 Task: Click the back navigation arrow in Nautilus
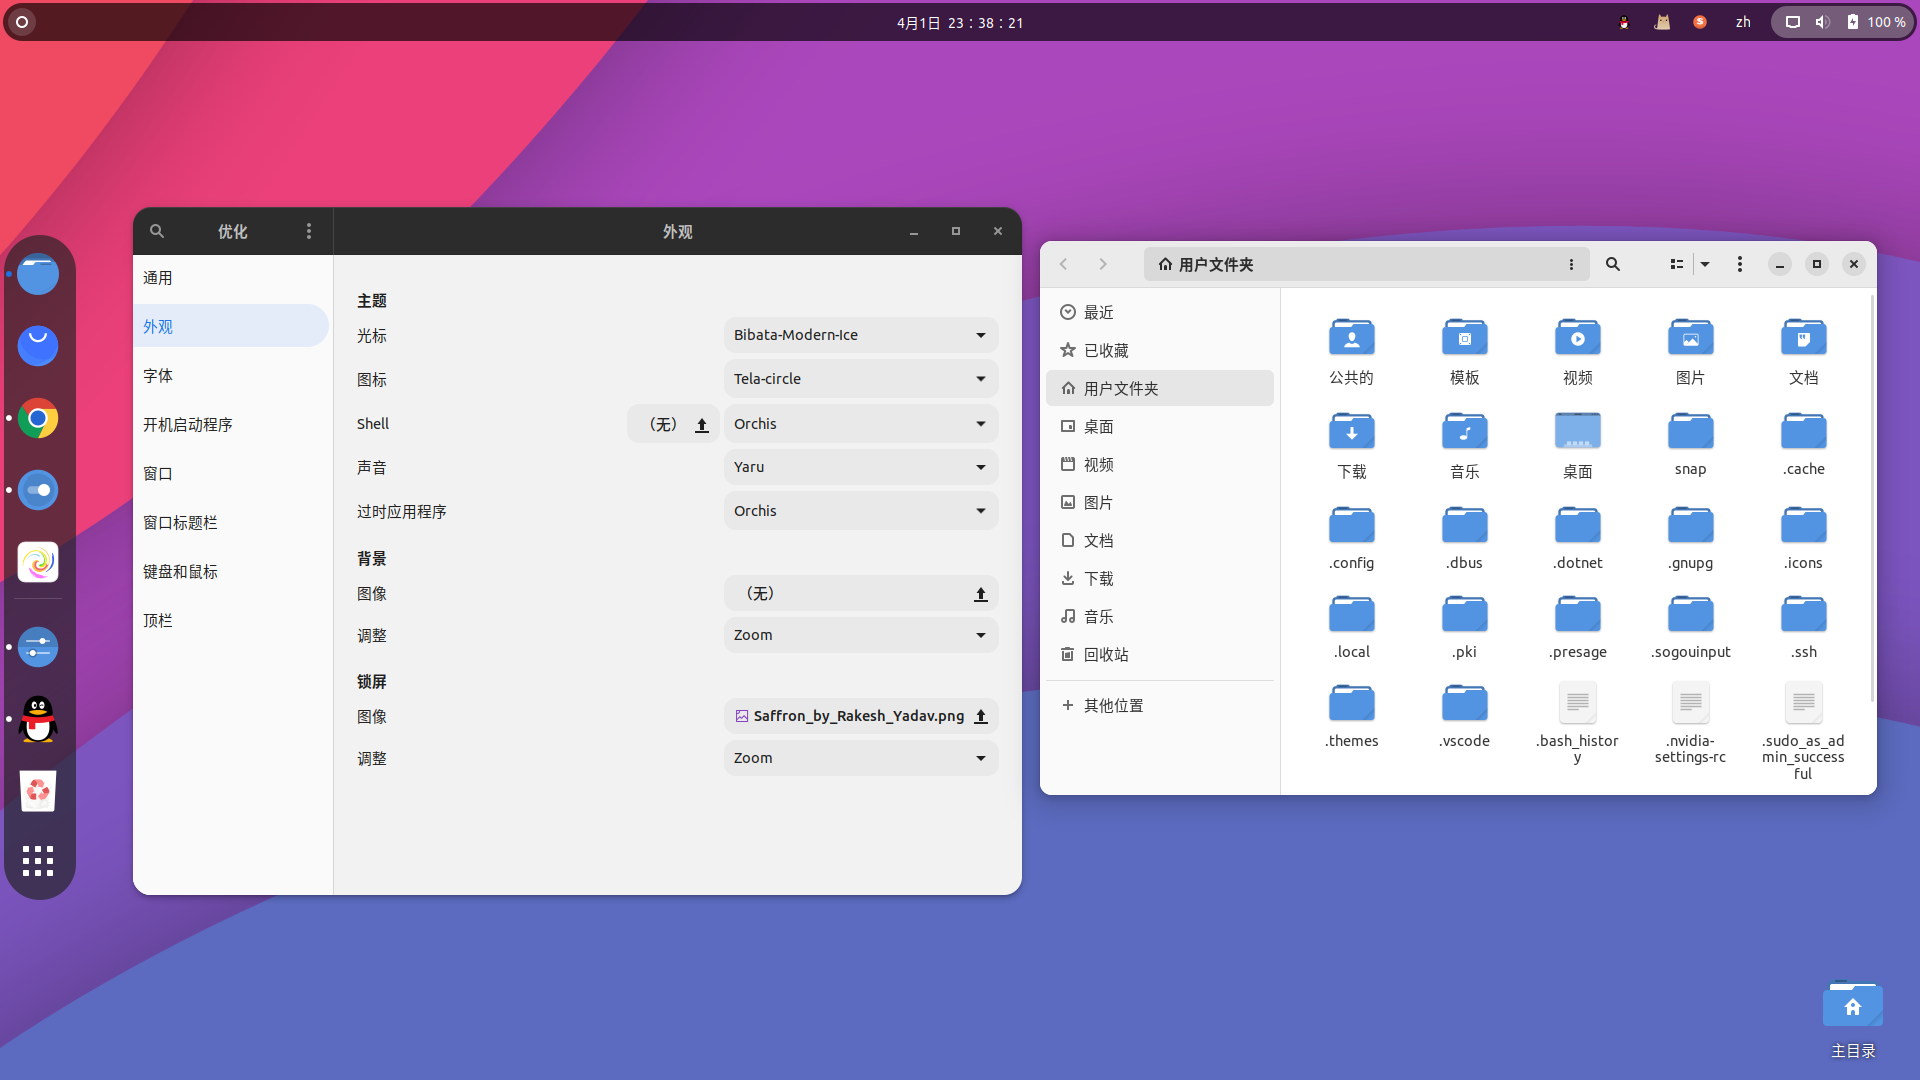(x=1064, y=264)
